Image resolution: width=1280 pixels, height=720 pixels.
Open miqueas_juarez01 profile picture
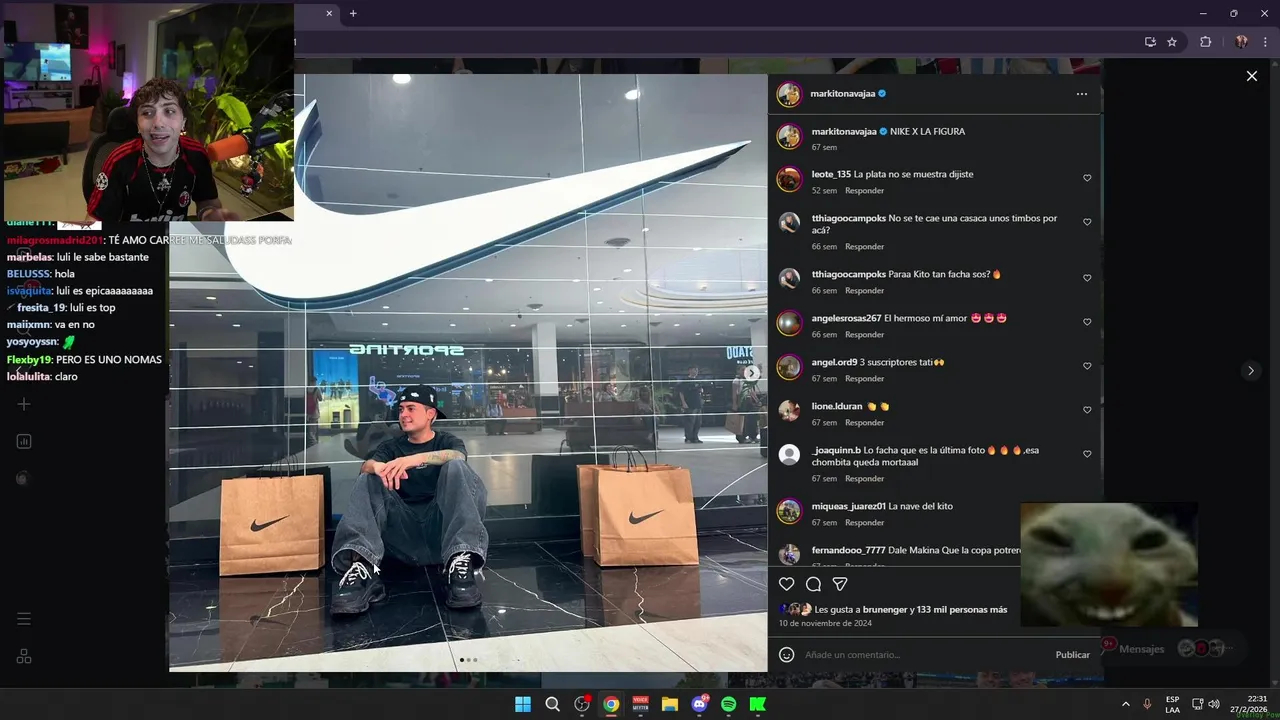[789, 511]
